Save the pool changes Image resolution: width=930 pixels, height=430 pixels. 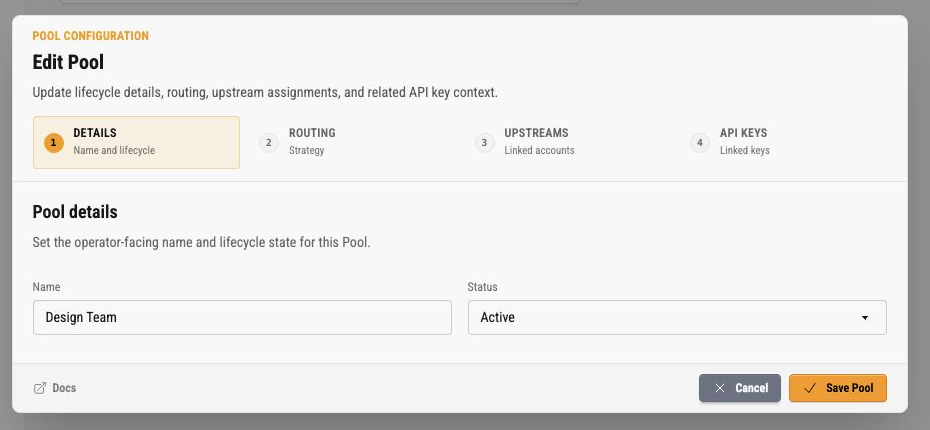(837, 388)
